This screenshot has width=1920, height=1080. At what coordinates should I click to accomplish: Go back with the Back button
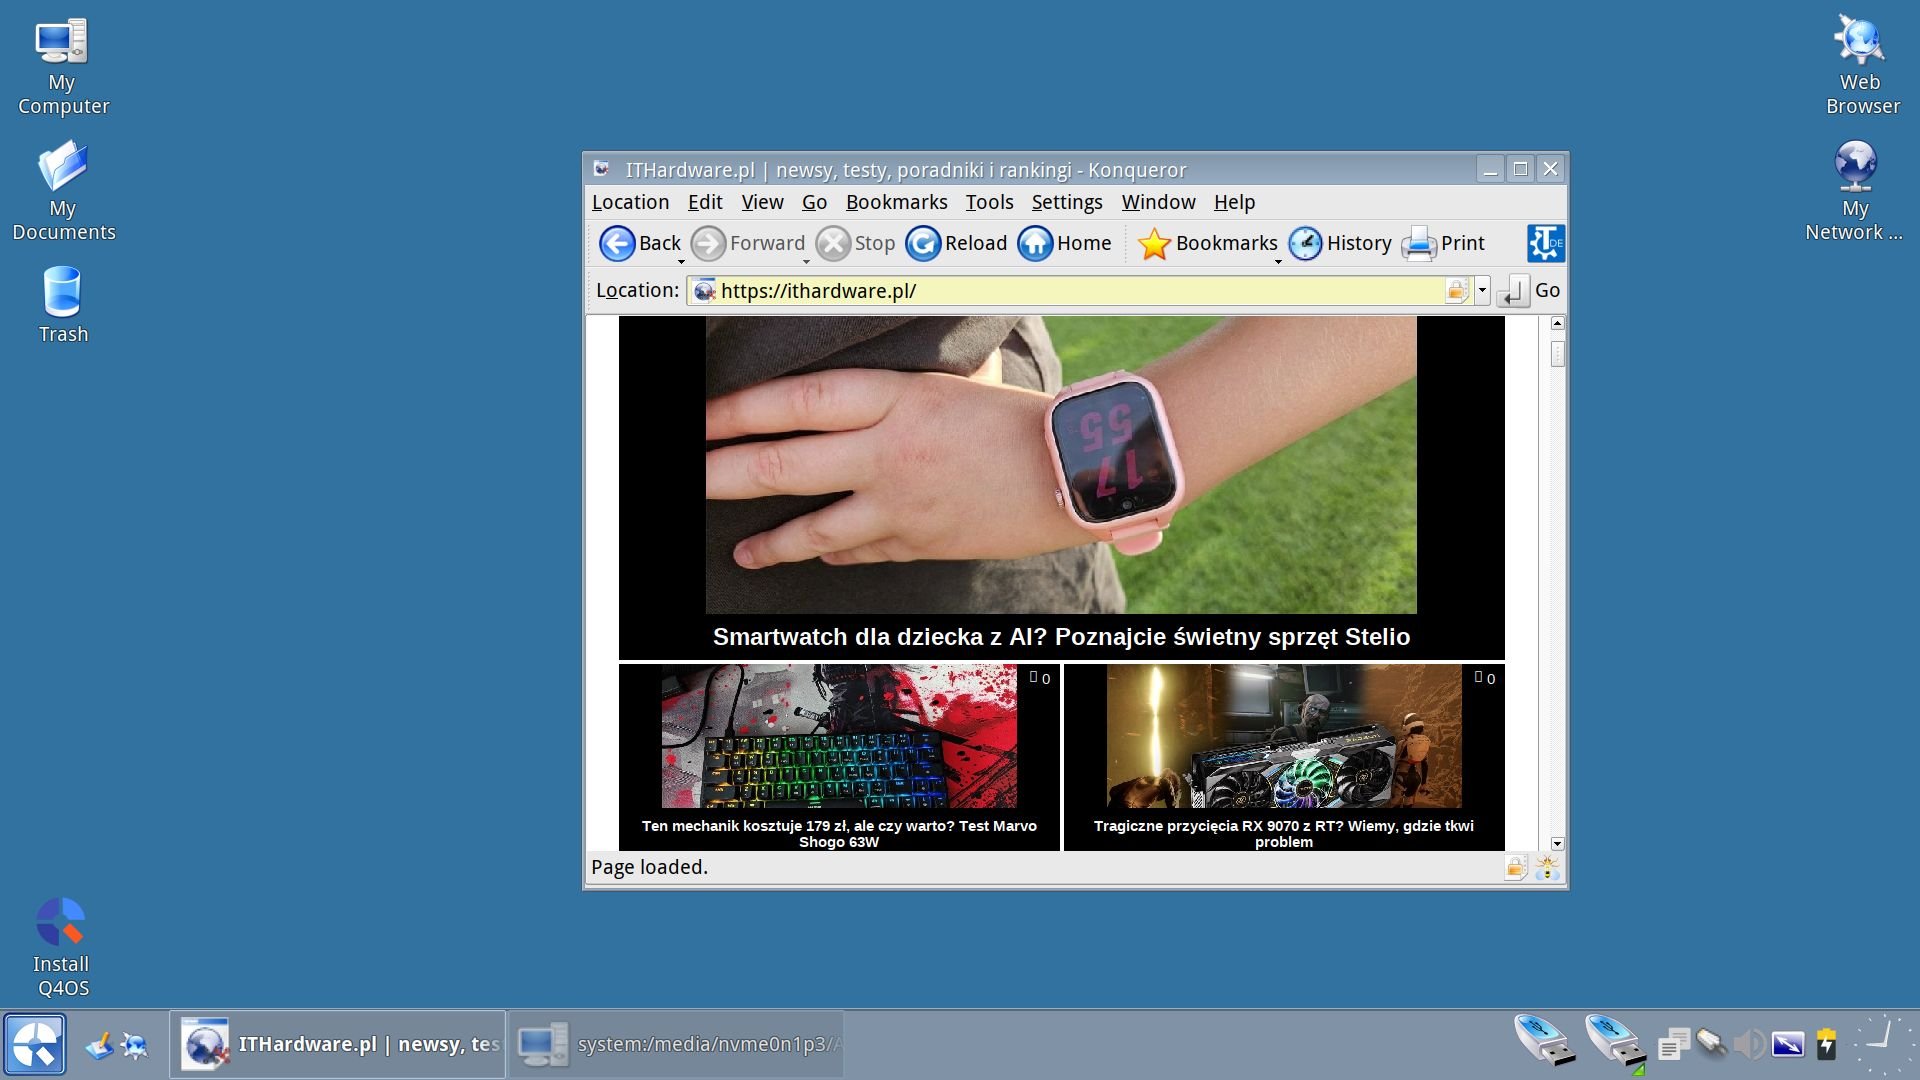coord(639,243)
